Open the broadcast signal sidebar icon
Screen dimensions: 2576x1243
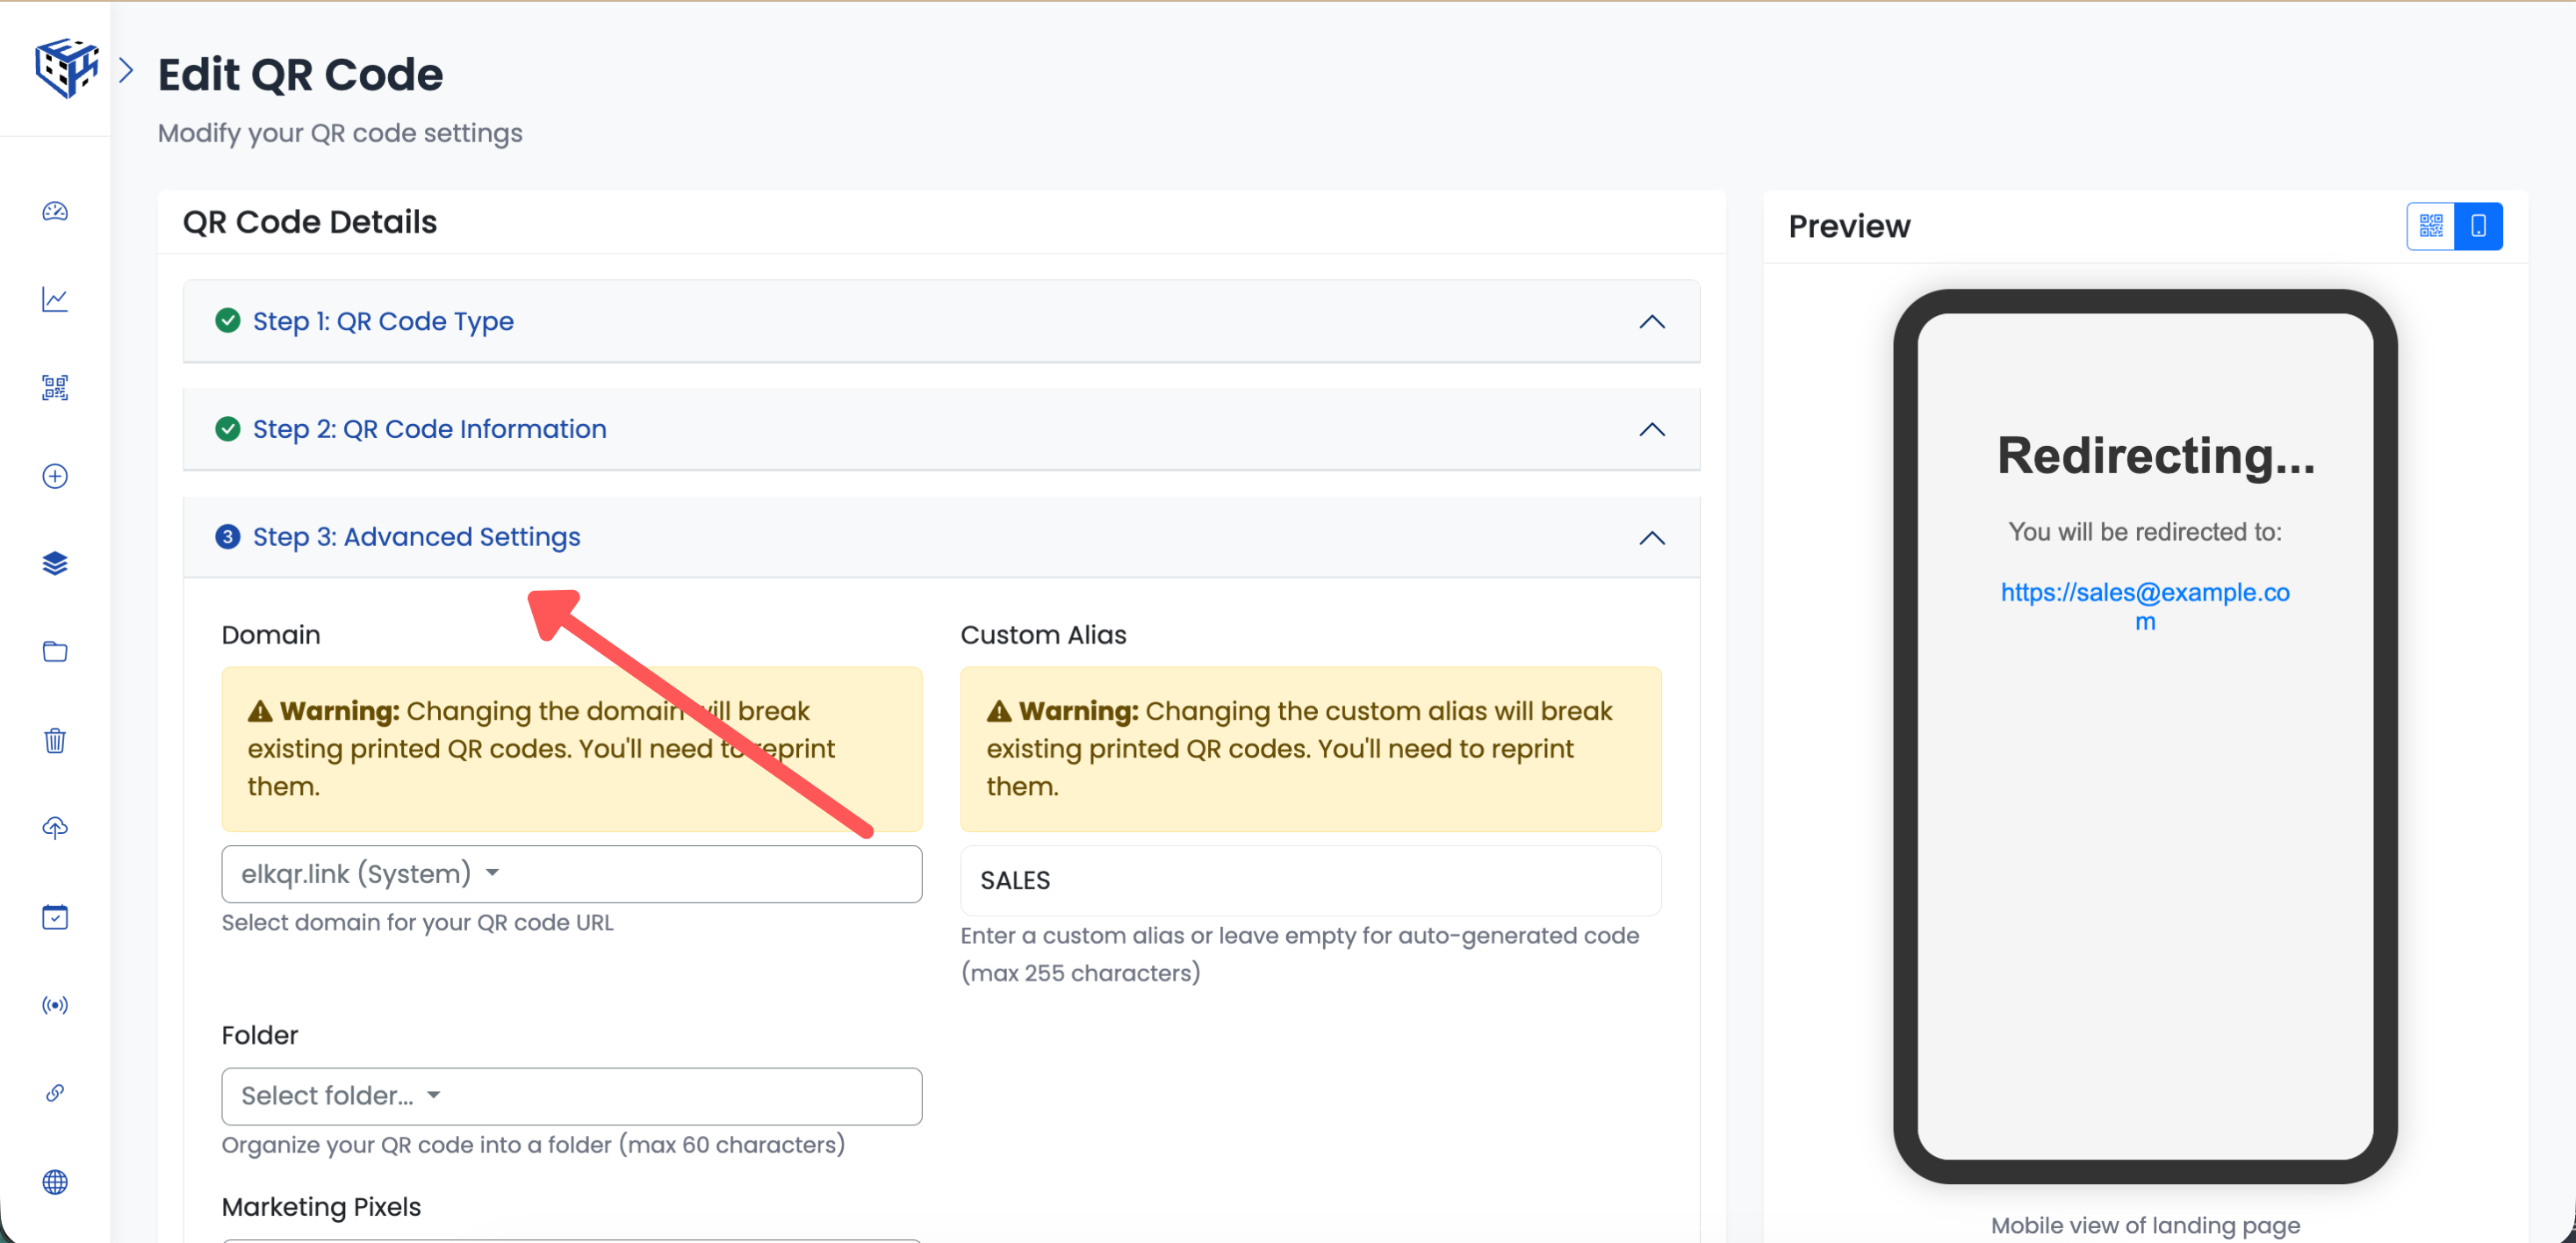coord(55,1005)
